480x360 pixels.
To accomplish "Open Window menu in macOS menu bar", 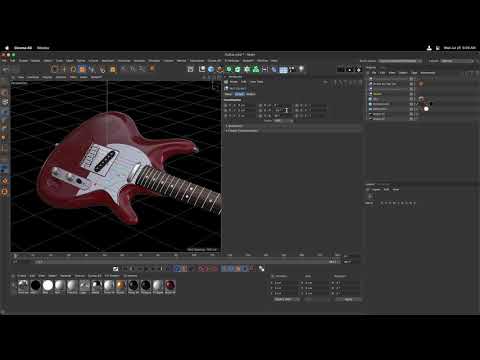I will (43, 48).
